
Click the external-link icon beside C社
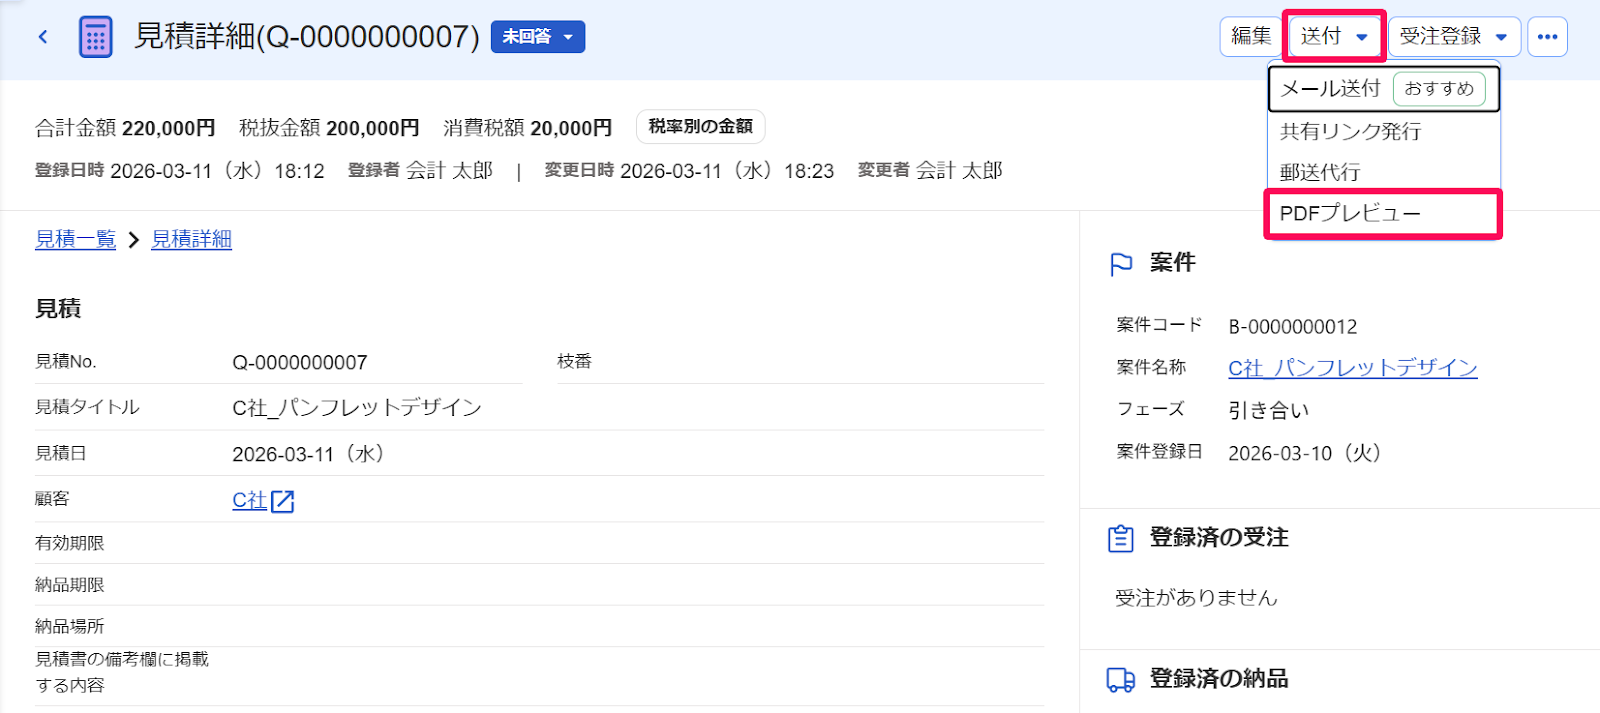point(283,501)
